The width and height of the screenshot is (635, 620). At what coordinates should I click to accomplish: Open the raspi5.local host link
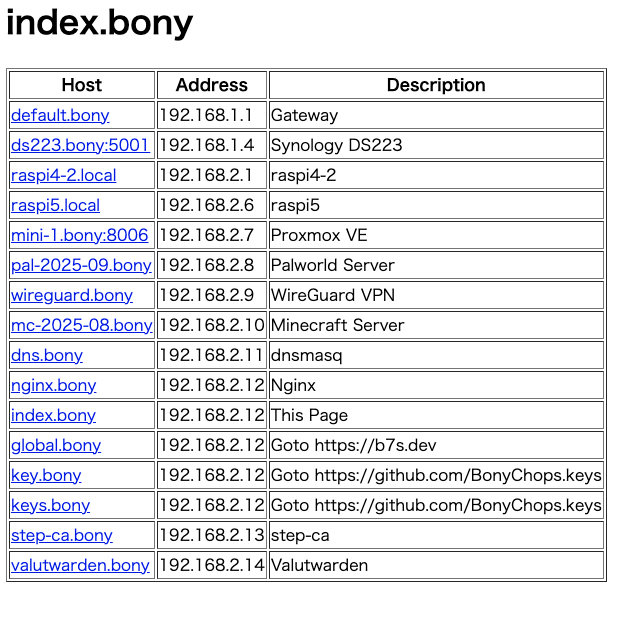tap(55, 205)
